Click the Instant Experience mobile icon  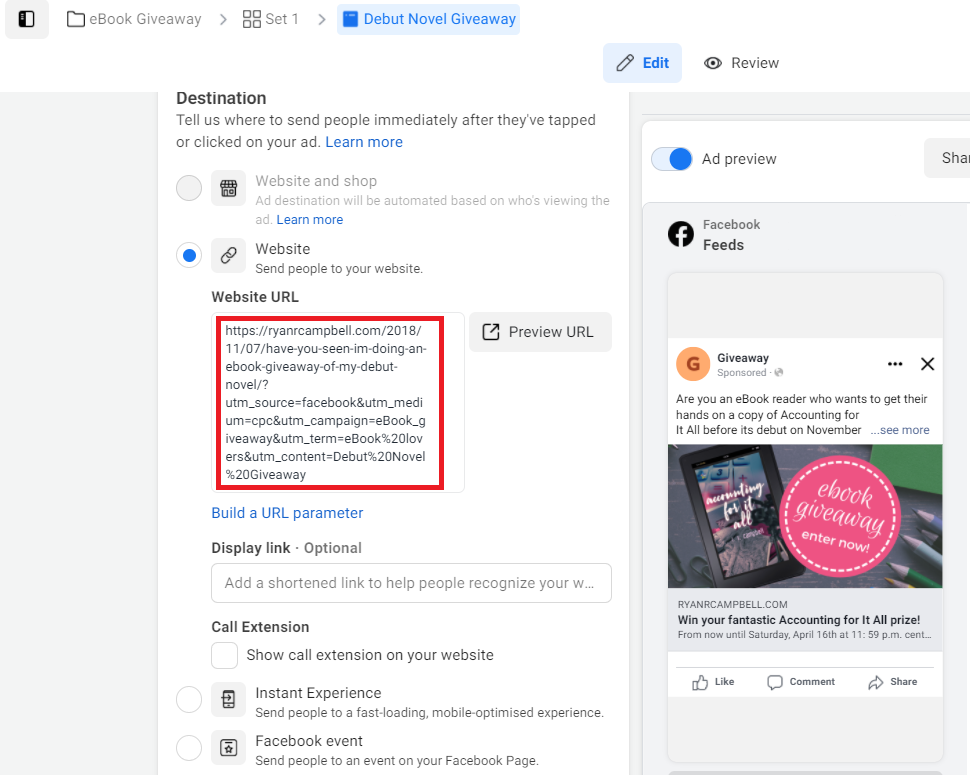point(228,700)
